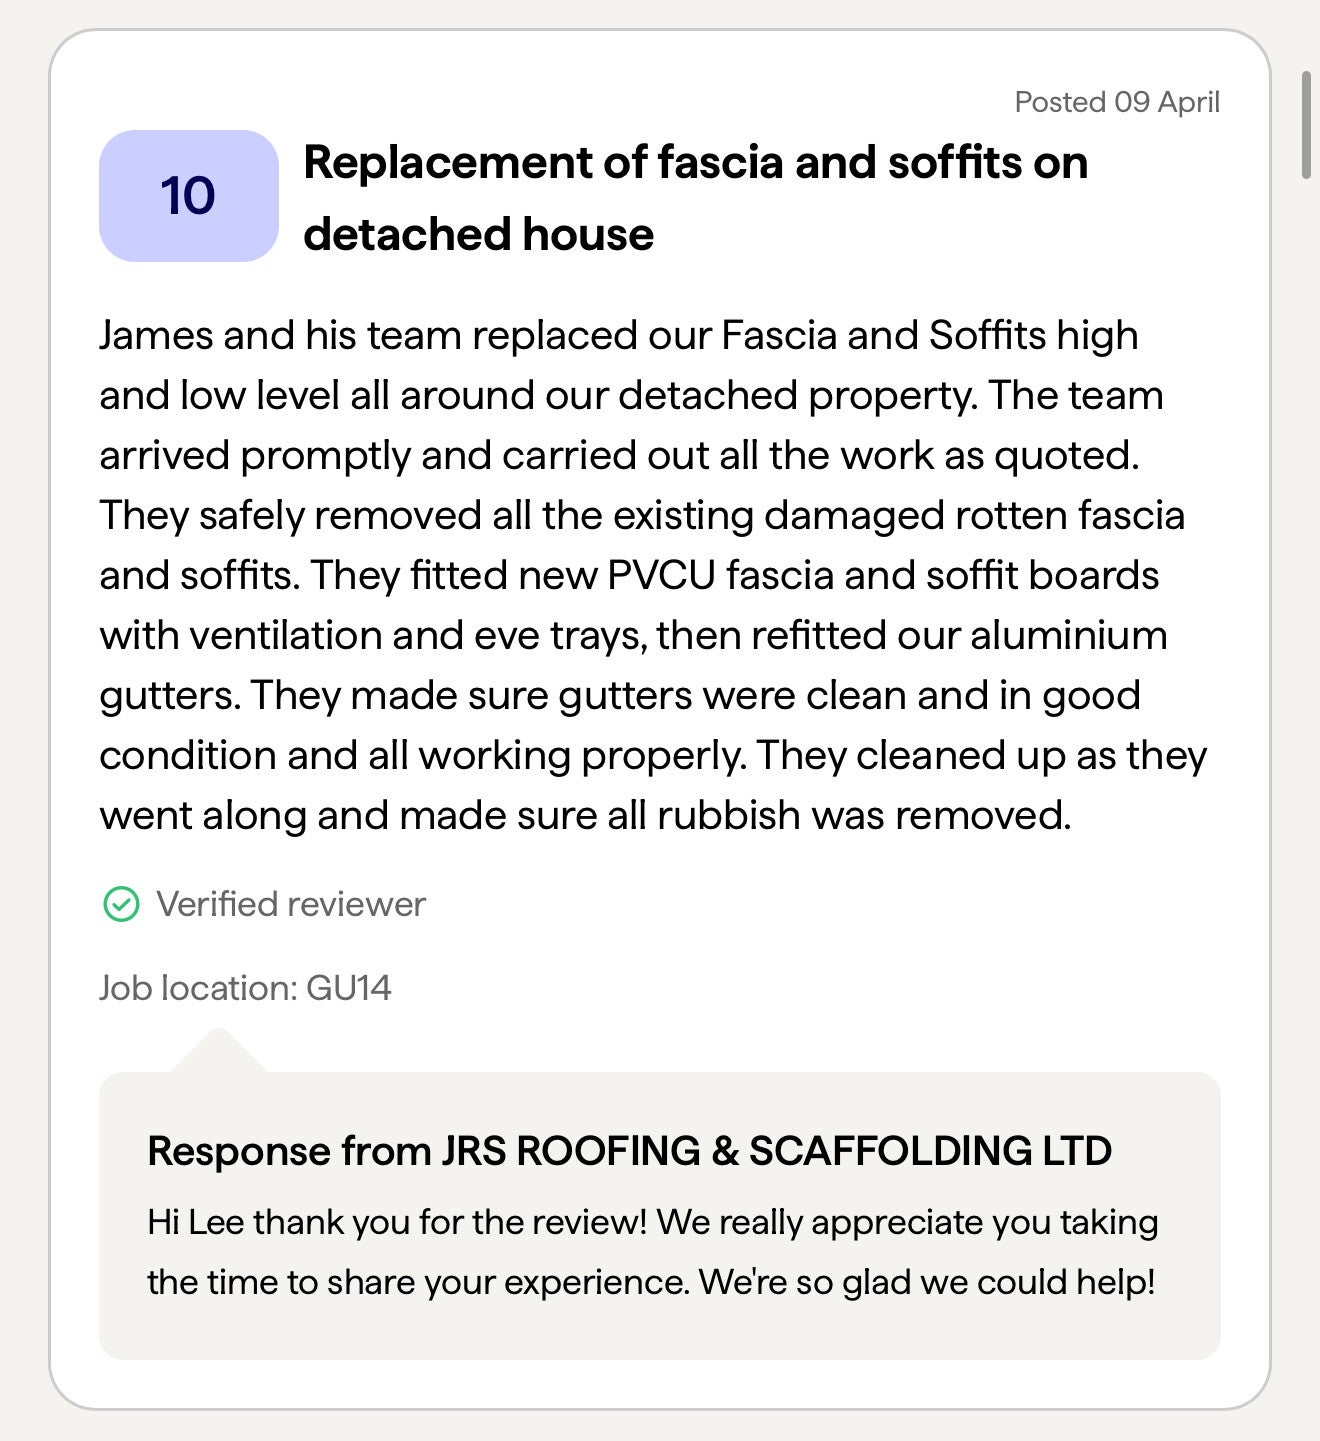Open JRS ROOFING & SCAFFOLDING LTD company name
Image resolution: width=1320 pixels, height=1441 pixels.
(776, 1151)
